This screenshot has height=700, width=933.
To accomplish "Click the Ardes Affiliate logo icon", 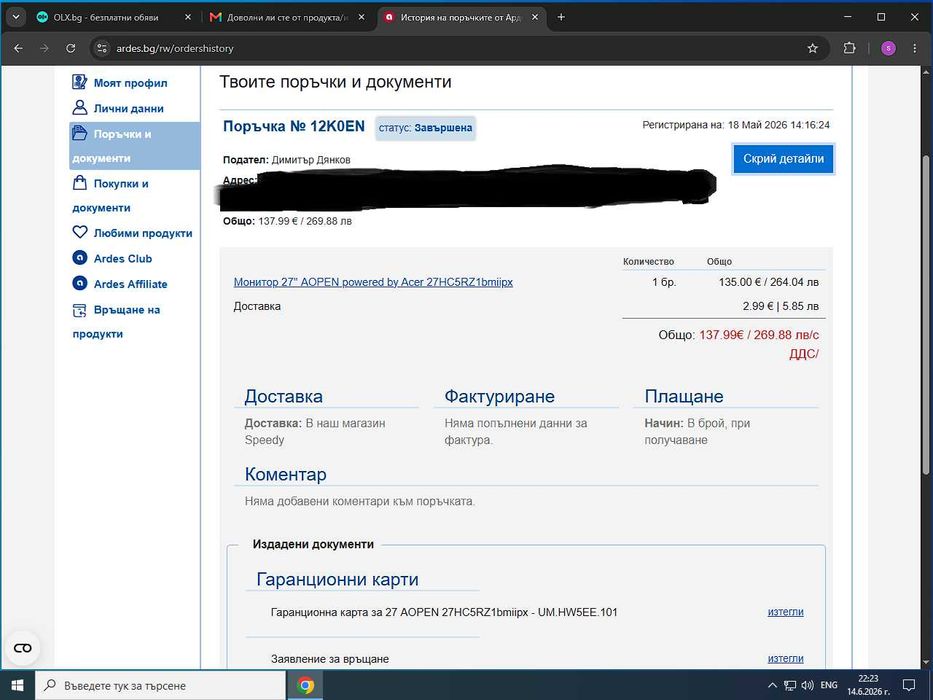I will [x=80, y=283].
